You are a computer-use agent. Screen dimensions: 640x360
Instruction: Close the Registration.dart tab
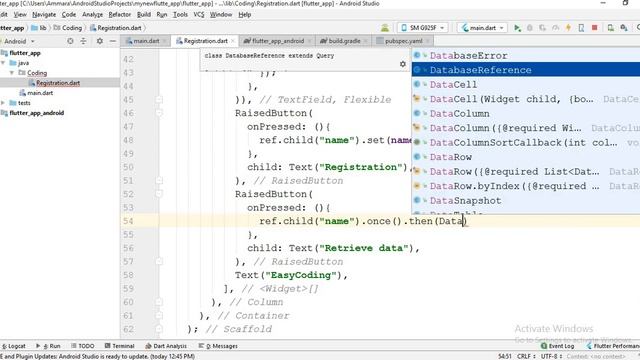(x=233, y=41)
